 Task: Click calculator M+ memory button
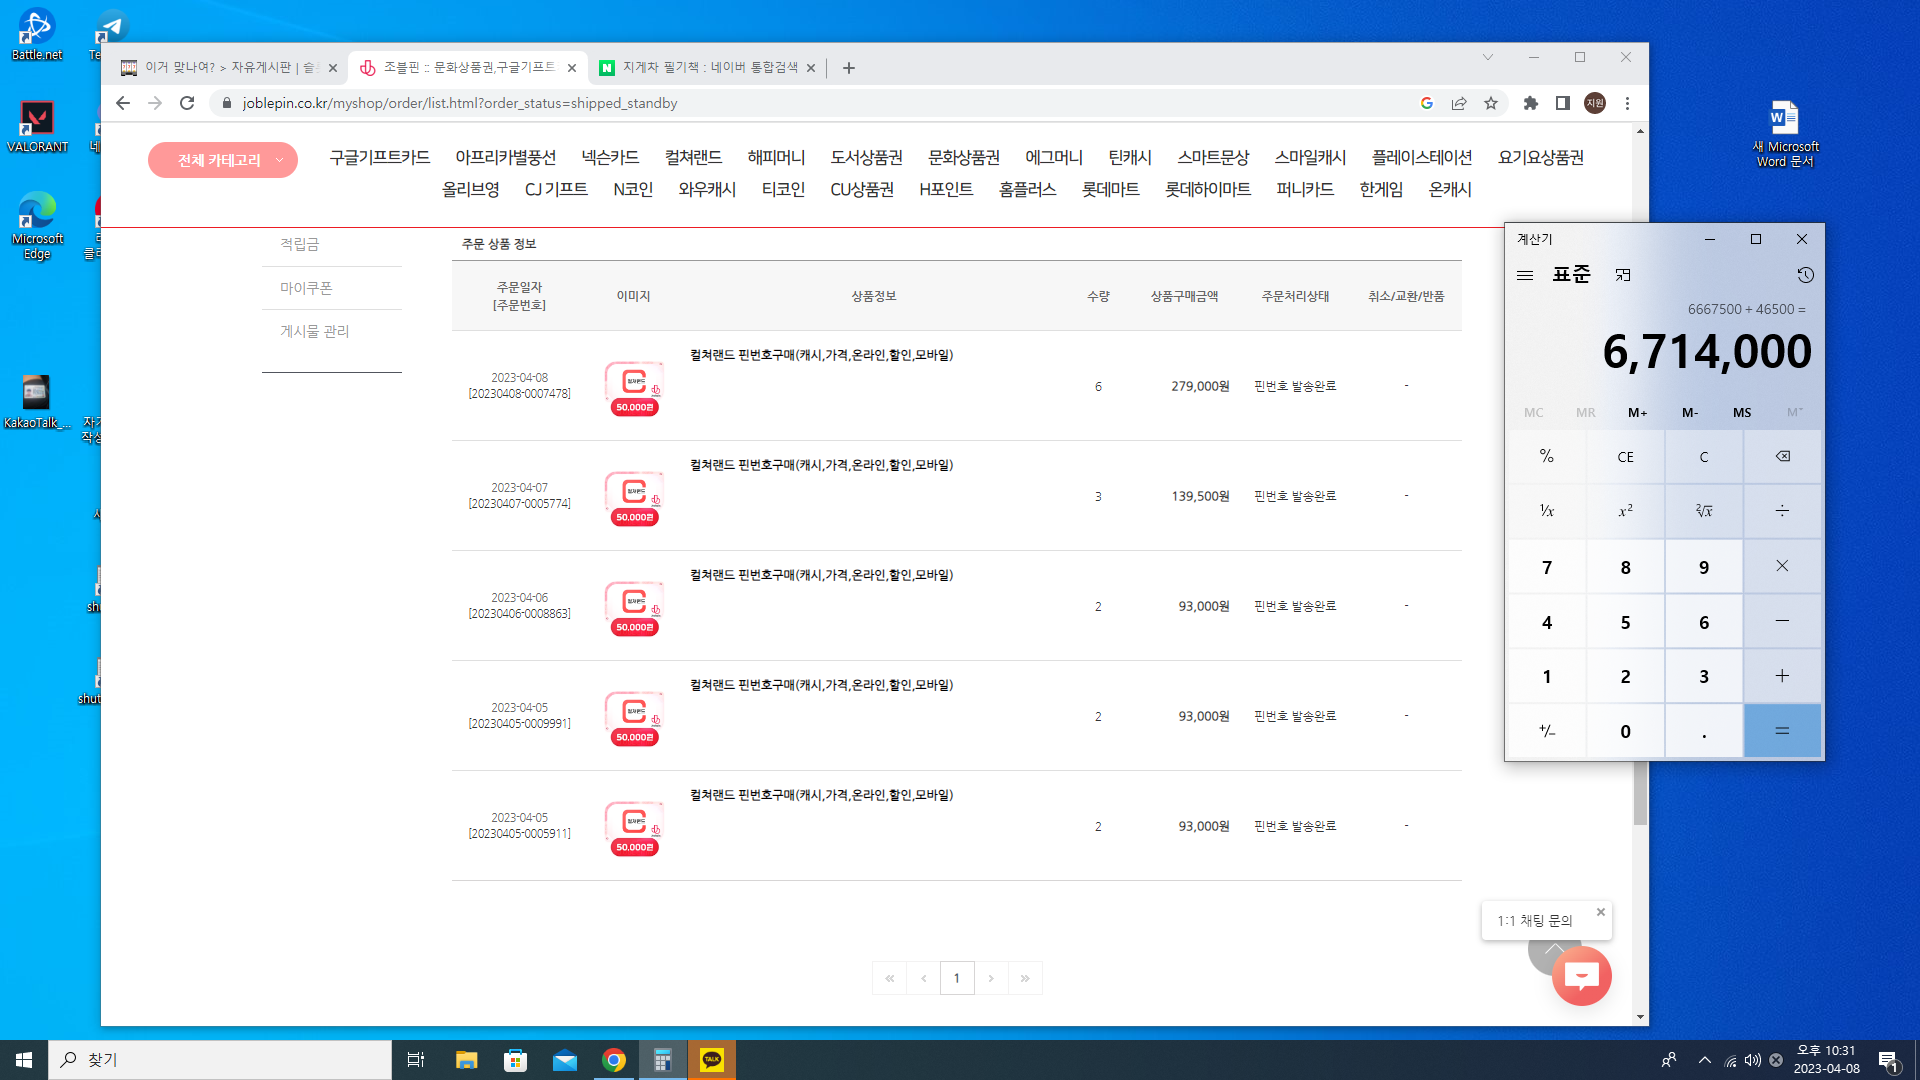1638,412
